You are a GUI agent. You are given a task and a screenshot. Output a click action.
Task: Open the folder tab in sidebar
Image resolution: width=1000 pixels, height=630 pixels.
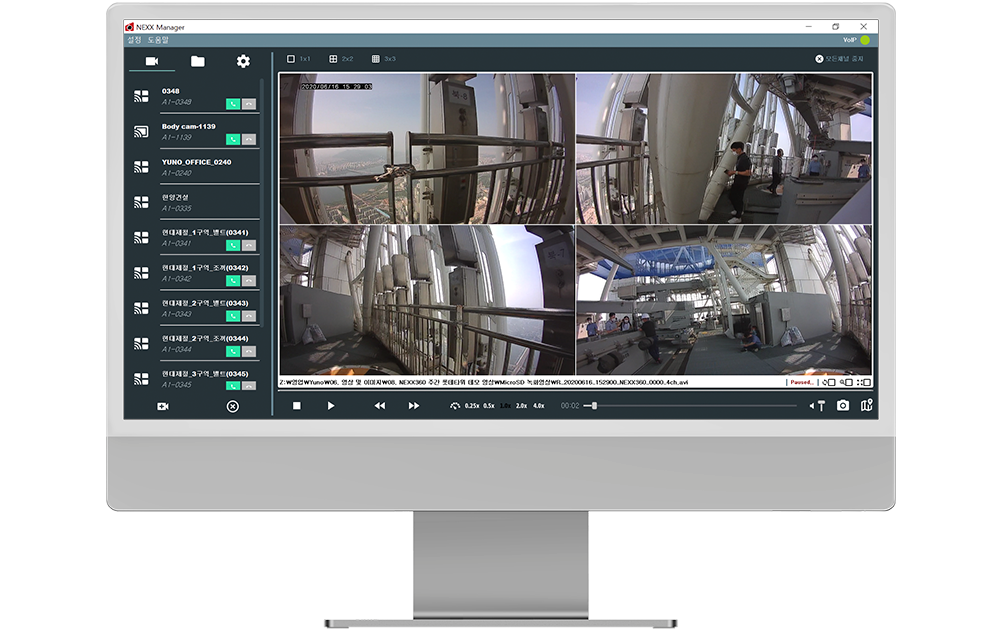coord(197,62)
